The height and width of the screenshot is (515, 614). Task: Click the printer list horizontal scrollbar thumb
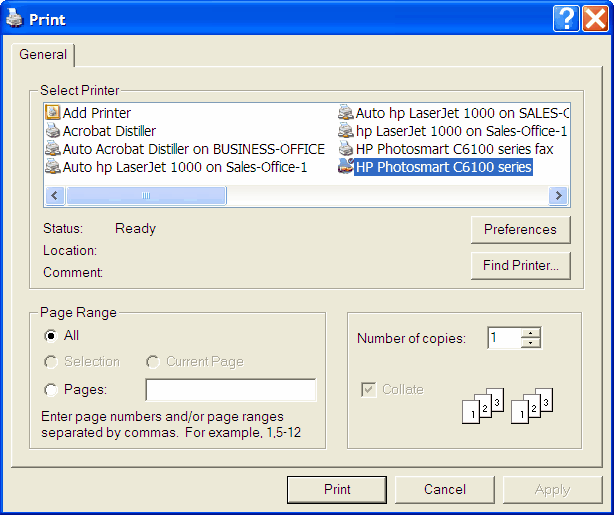coord(146,196)
